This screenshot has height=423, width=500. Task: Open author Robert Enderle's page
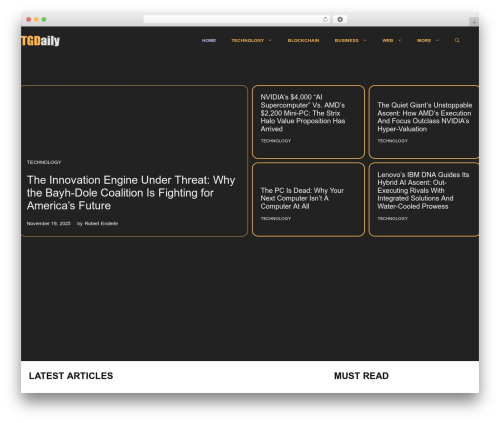(x=101, y=223)
